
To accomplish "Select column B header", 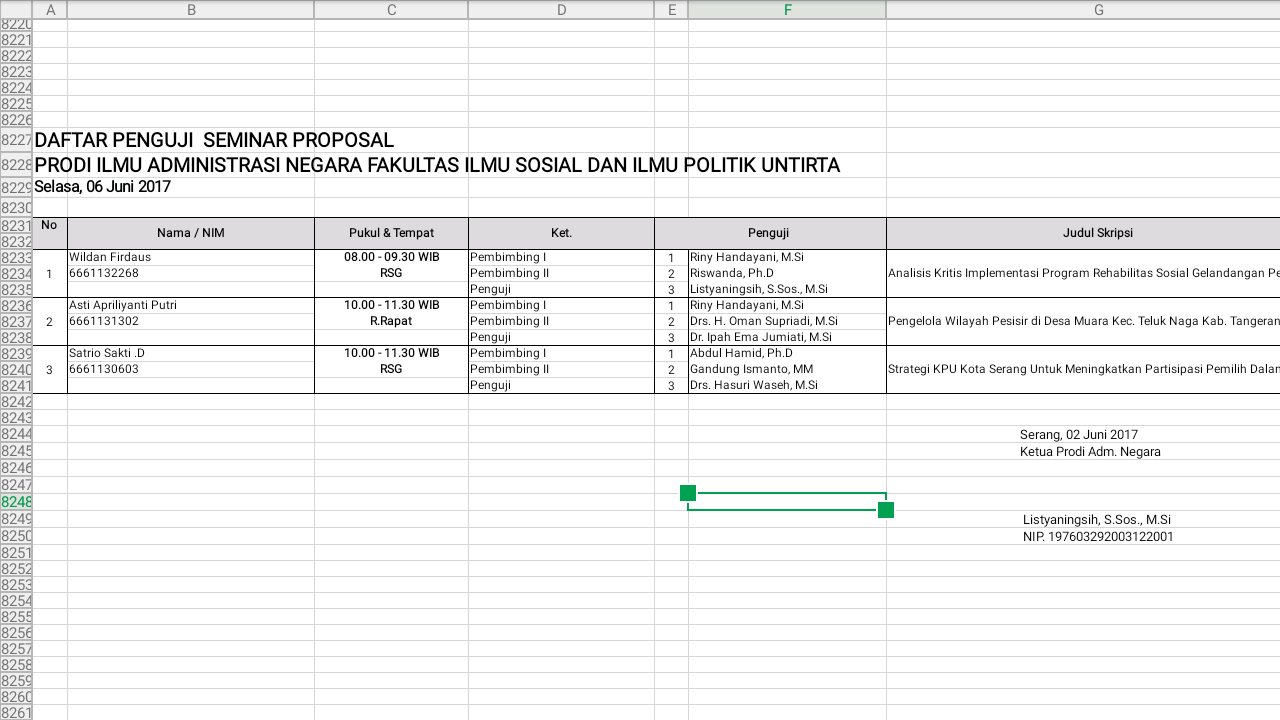I will pyautogui.click(x=191, y=10).
